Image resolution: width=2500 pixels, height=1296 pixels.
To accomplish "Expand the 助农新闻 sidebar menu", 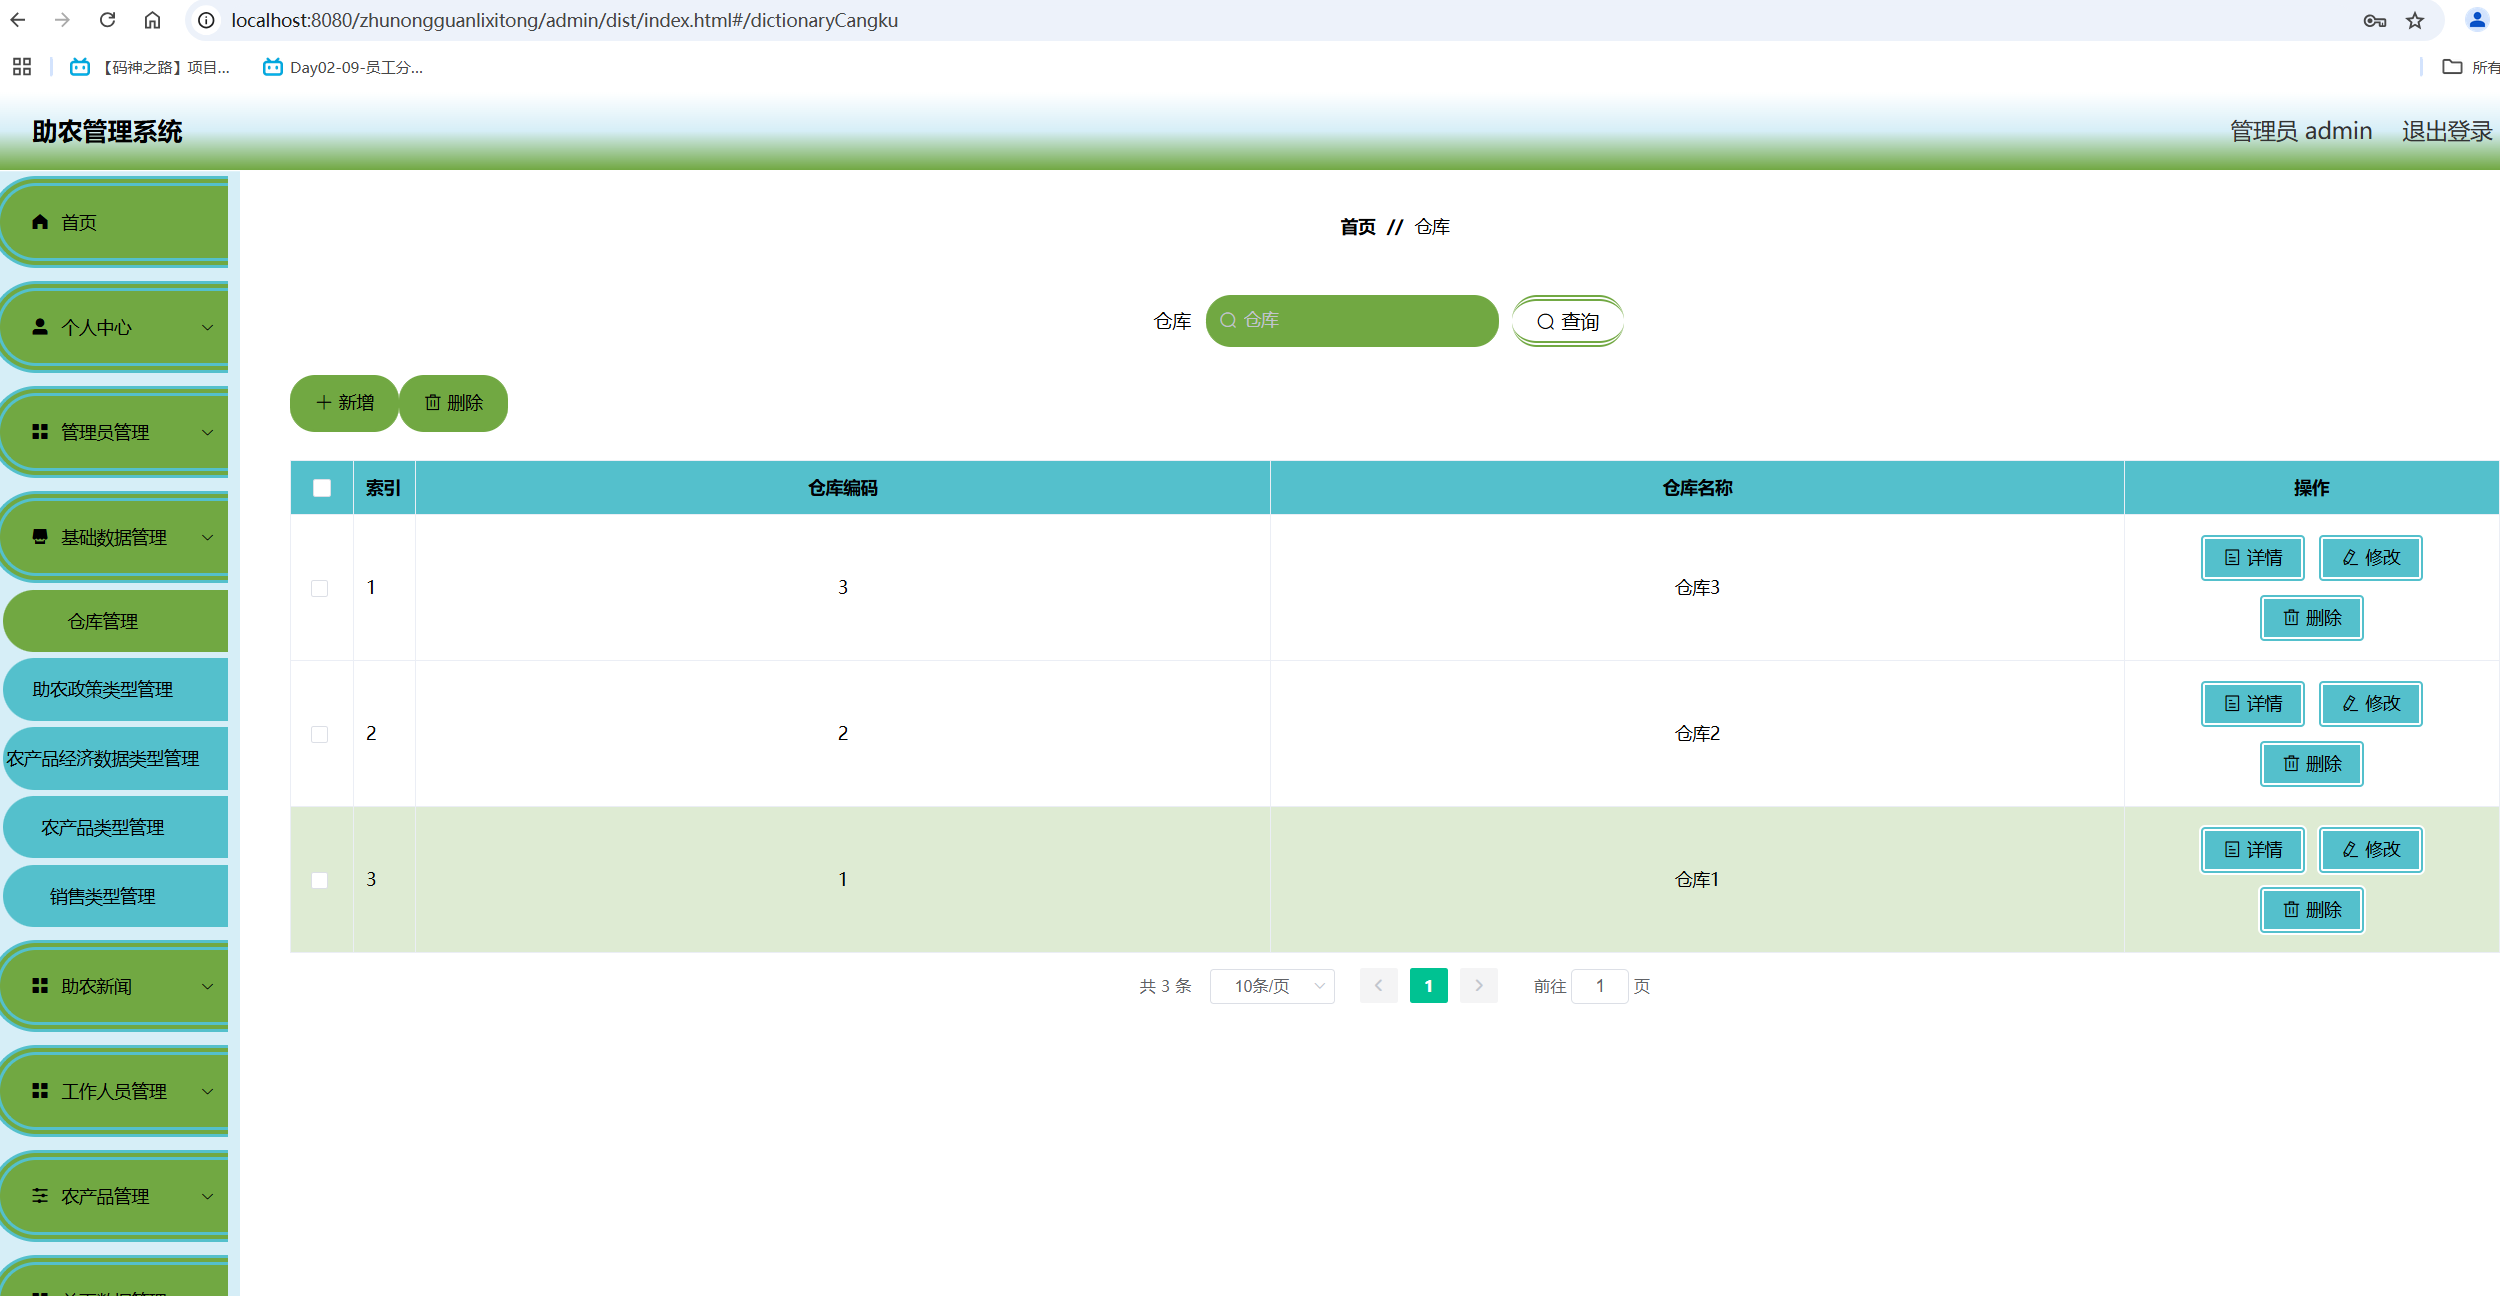I will 115,986.
